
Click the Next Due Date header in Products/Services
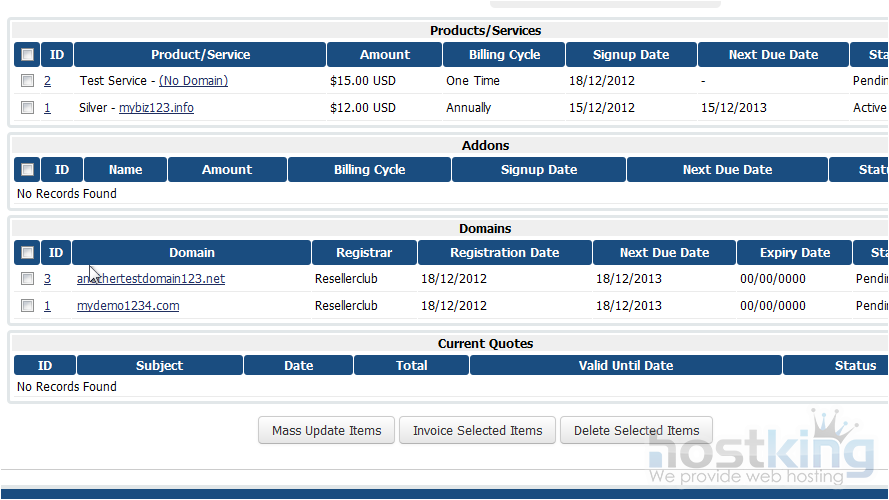coord(772,55)
